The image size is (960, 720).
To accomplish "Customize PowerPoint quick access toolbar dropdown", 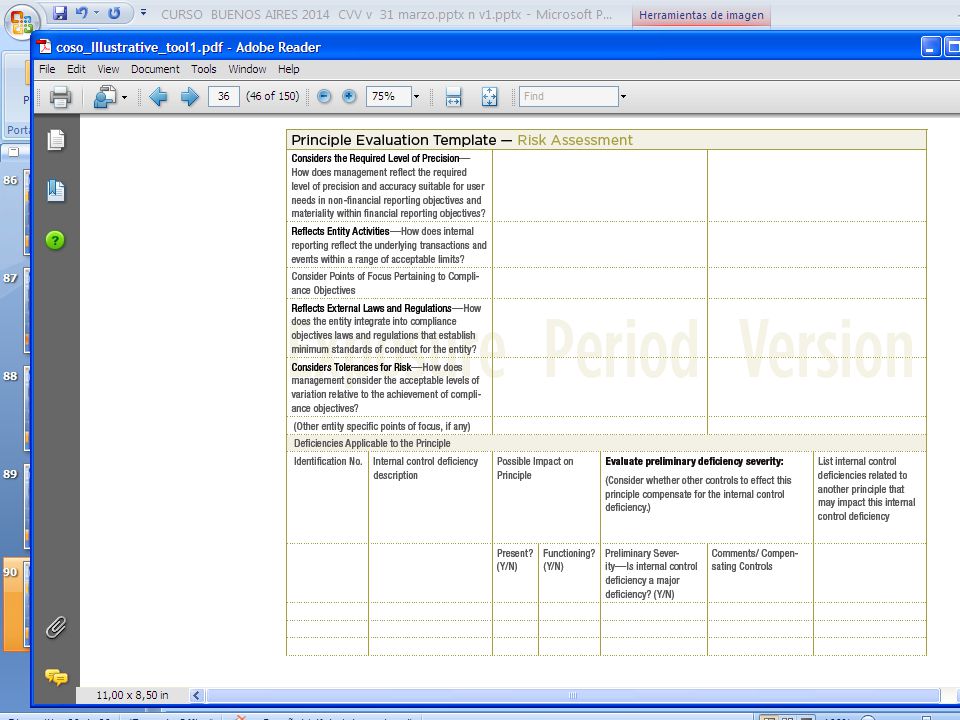I will point(143,12).
